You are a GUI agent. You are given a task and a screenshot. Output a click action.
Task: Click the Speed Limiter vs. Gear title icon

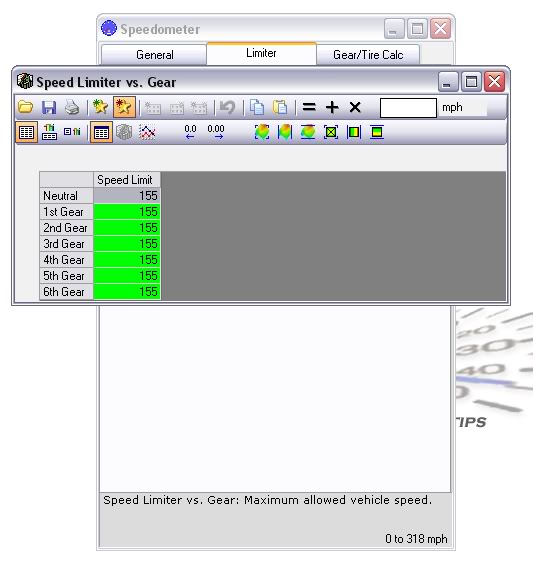coord(25,81)
